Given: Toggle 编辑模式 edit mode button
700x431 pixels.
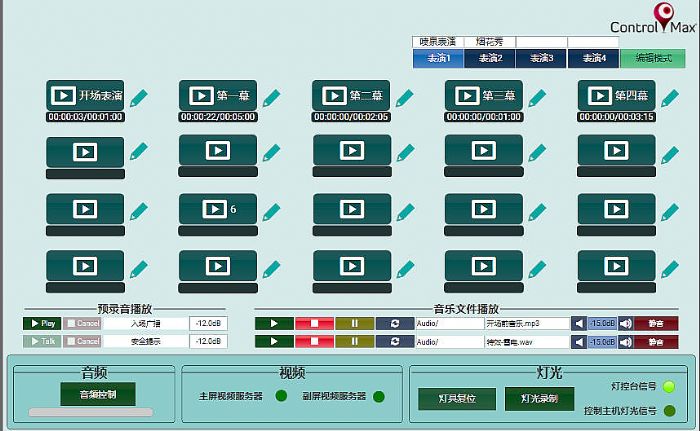Looking at the screenshot, I should click(653, 59).
